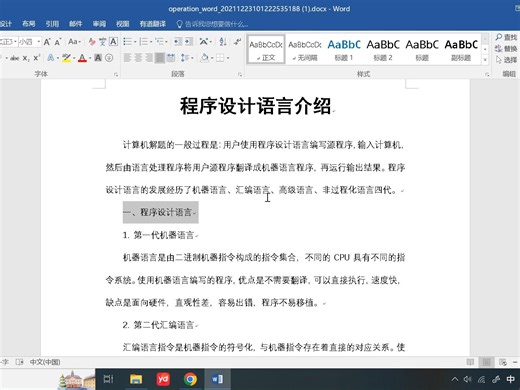Decrease paragraph indent
The image size is (520, 390).
pyautogui.click(x=177, y=42)
